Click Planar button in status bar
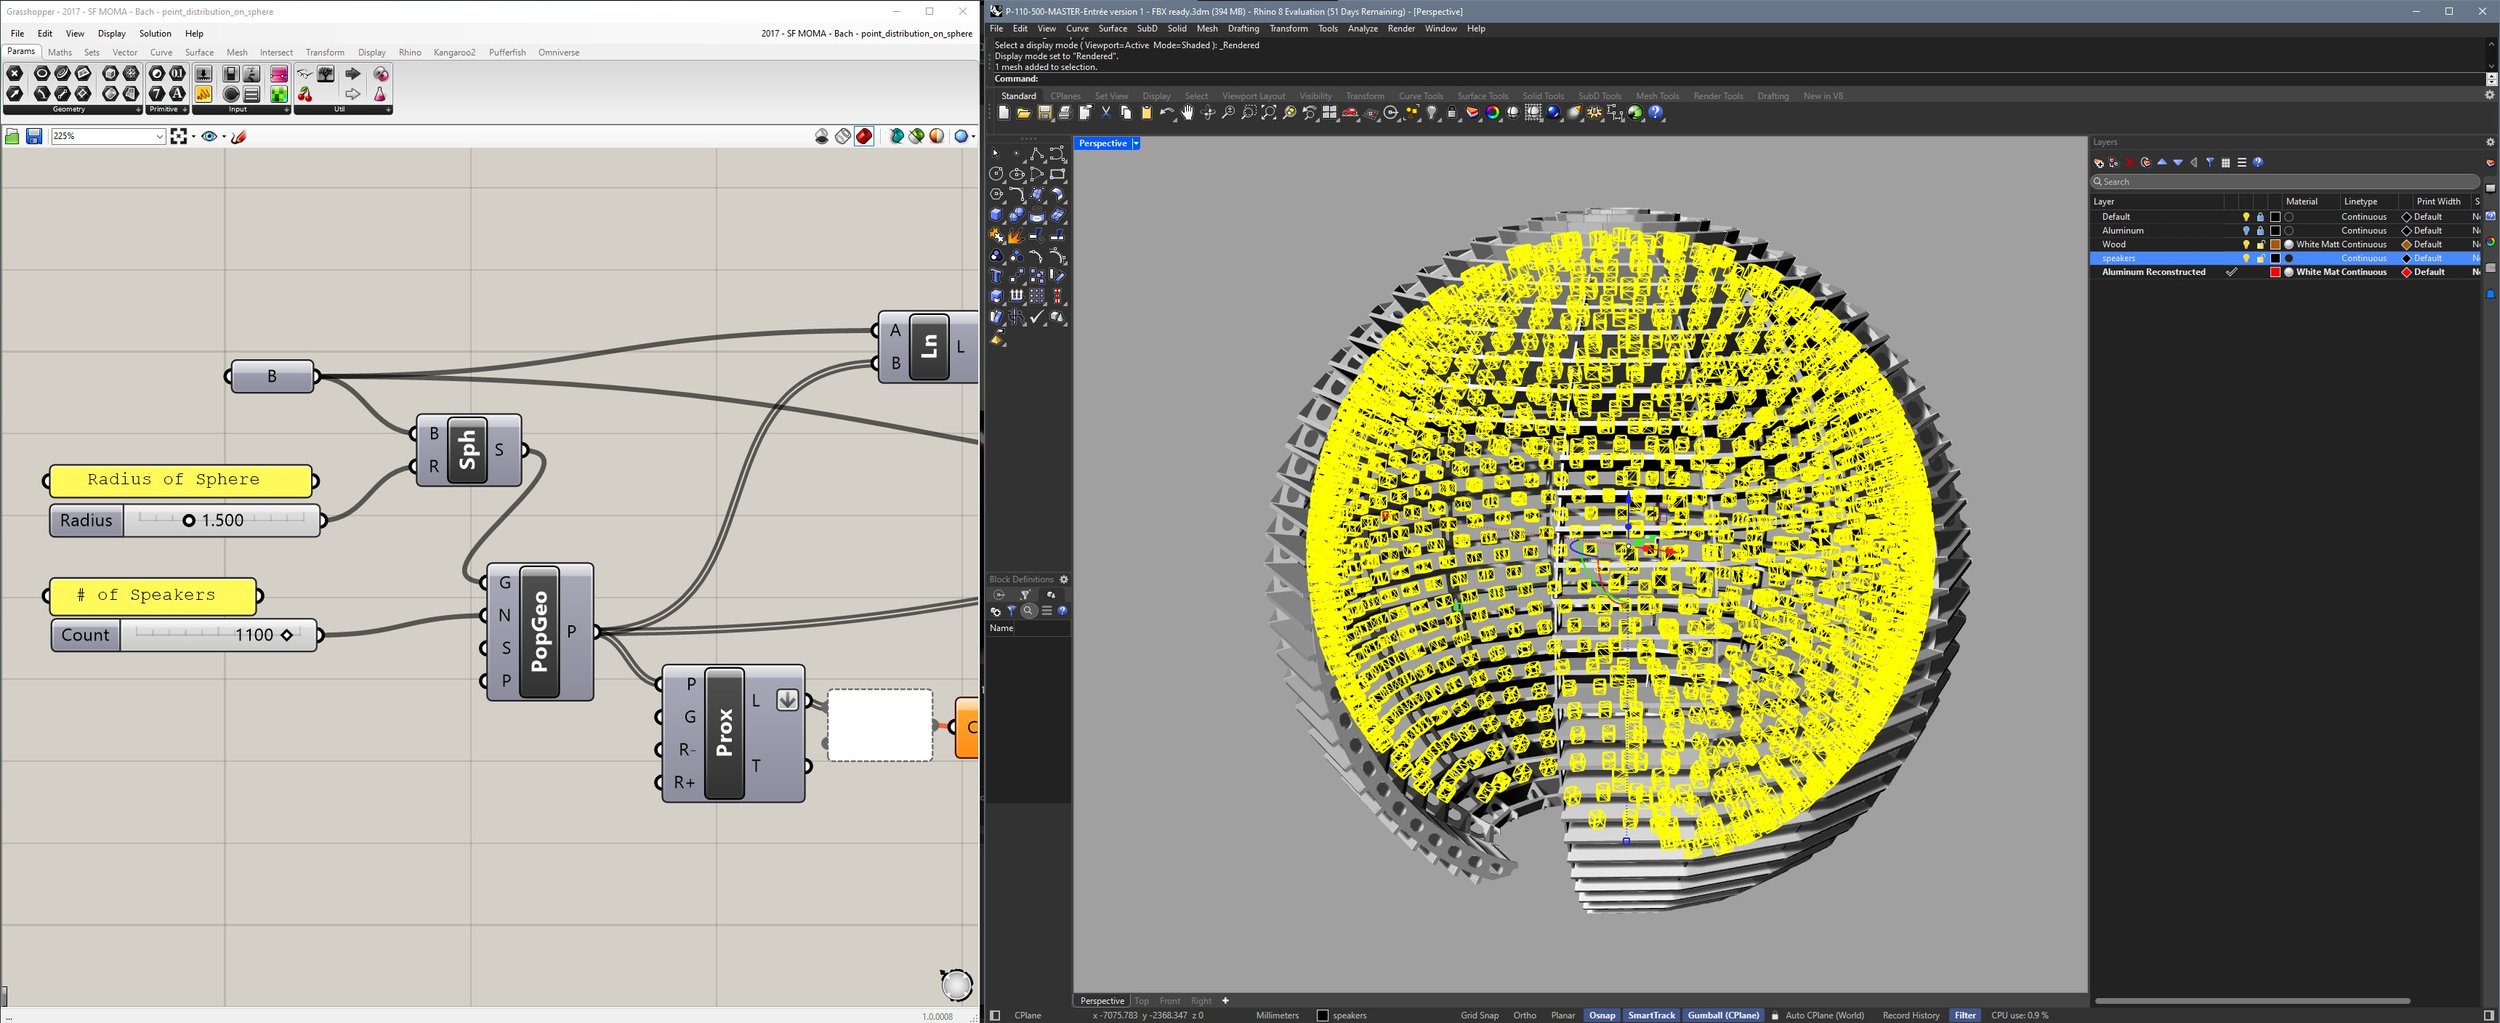 pyautogui.click(x=1562, y=1015)
